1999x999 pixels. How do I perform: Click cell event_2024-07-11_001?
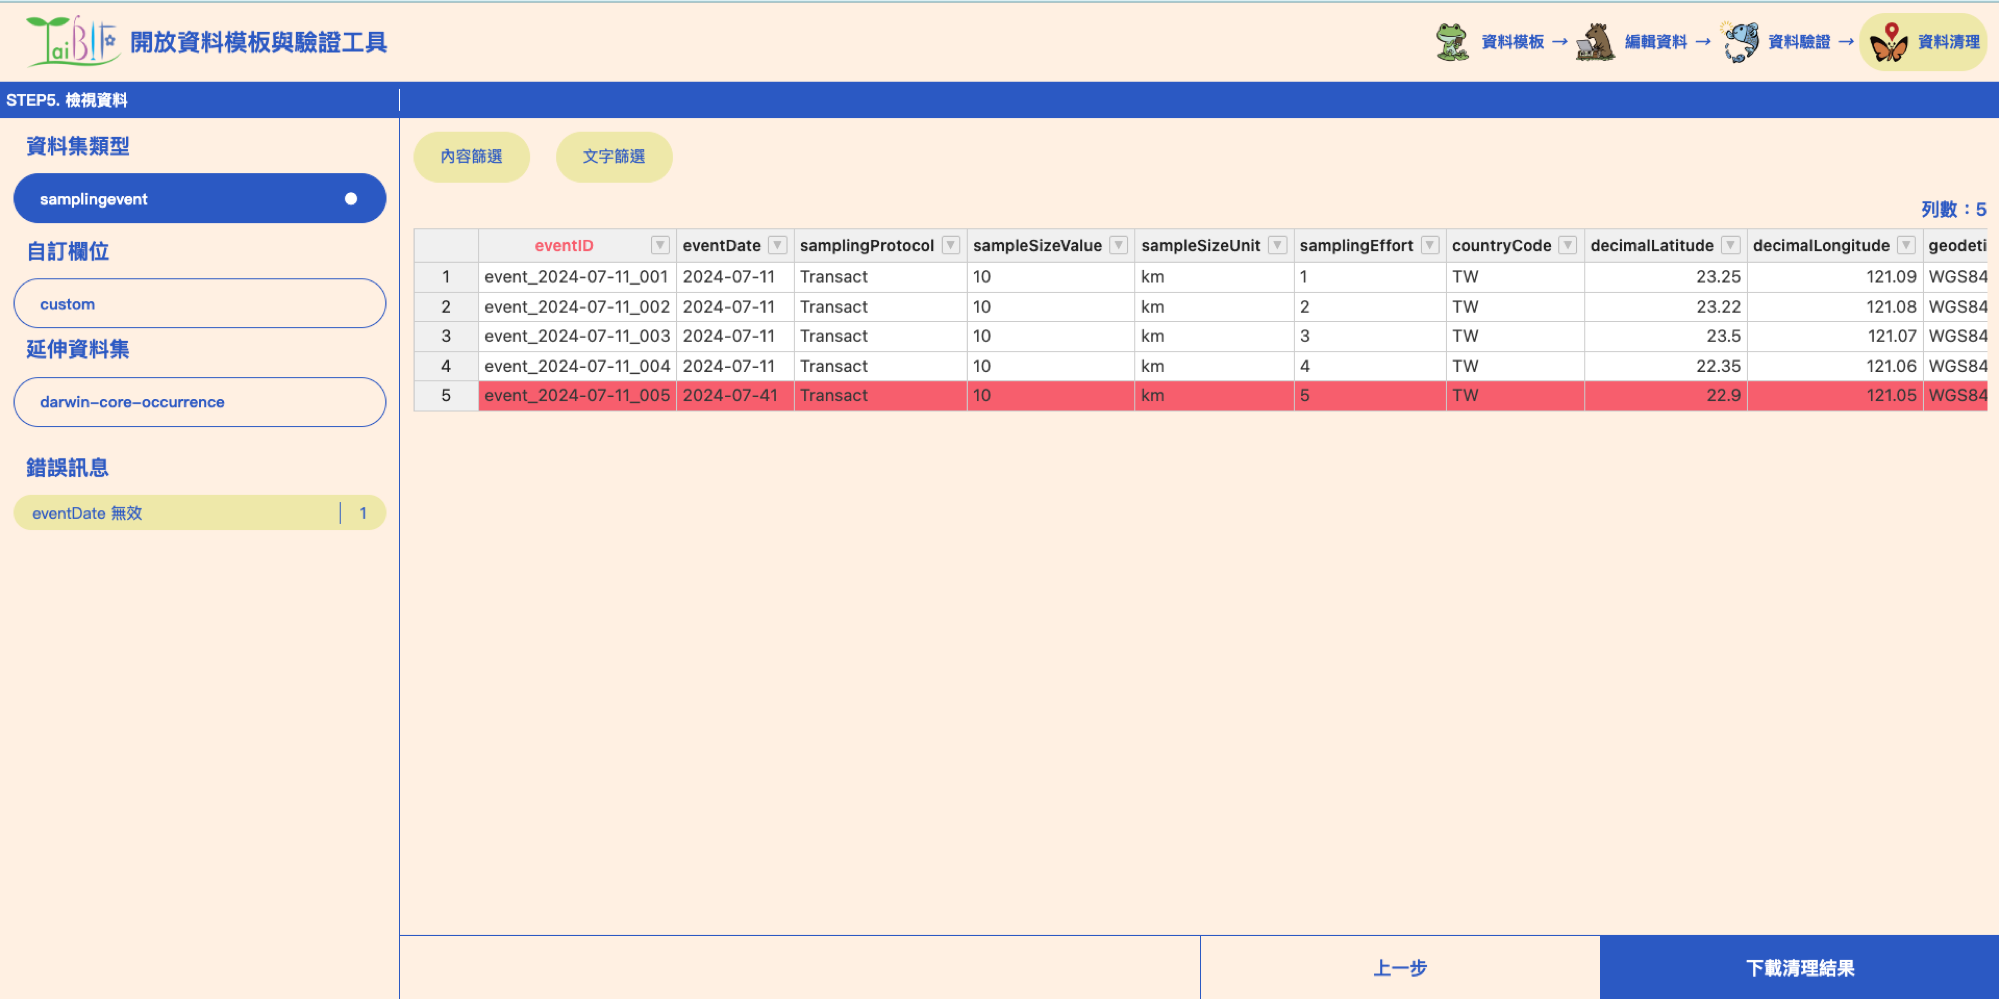pos(577,276)
